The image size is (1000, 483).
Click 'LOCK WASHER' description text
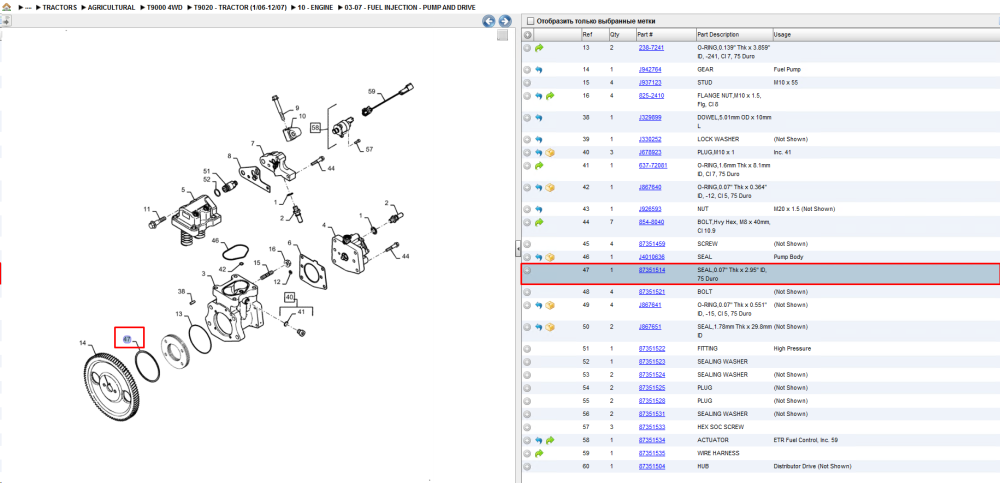(x=717, y=139)
